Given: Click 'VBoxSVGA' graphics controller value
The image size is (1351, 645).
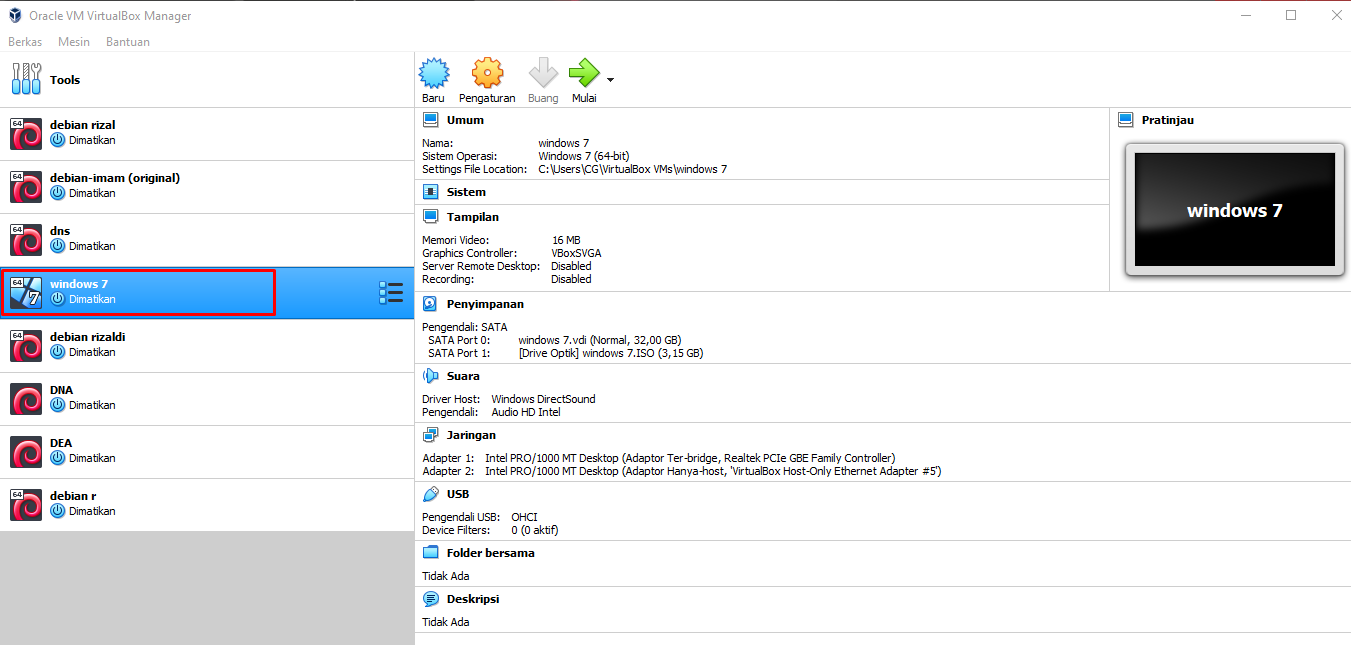Looking at the screenshot, I should coord(576,253).
